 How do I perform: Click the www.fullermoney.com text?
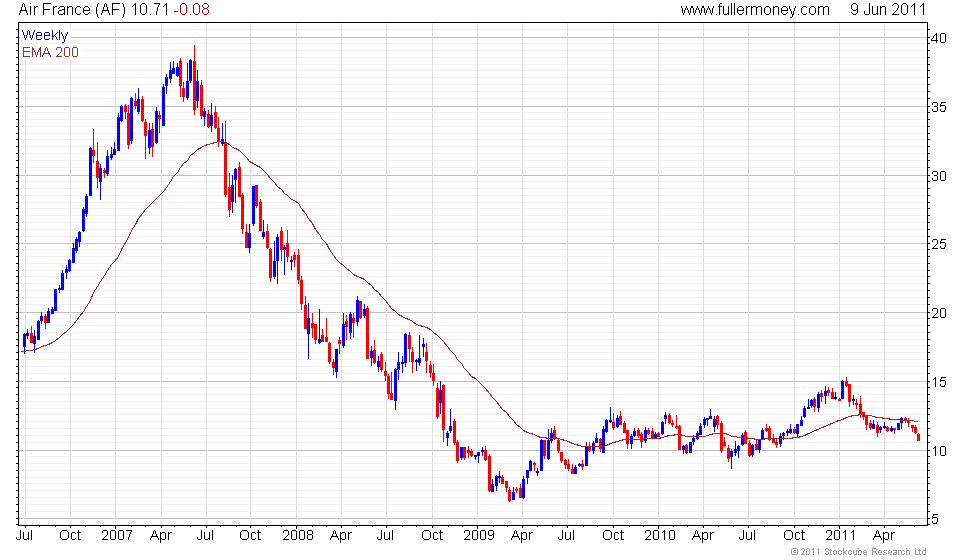click(x=755, y=10)
